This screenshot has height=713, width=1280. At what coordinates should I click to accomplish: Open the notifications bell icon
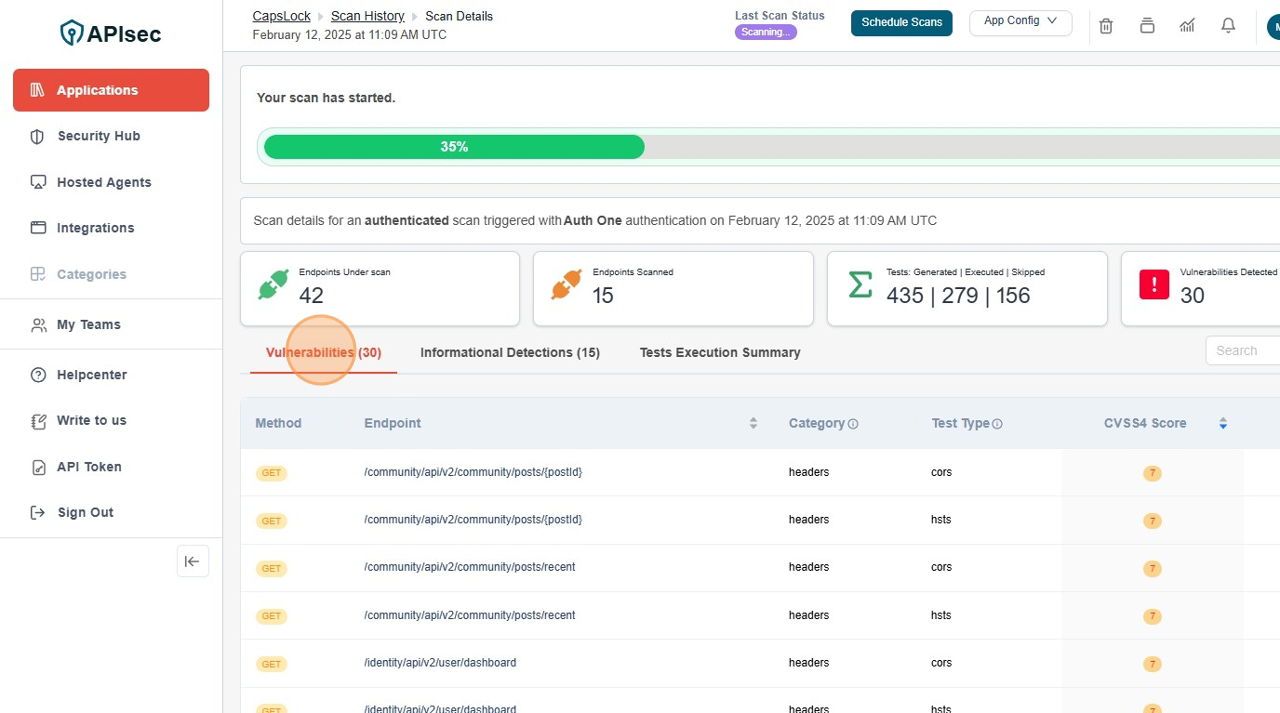[1228, 26]
